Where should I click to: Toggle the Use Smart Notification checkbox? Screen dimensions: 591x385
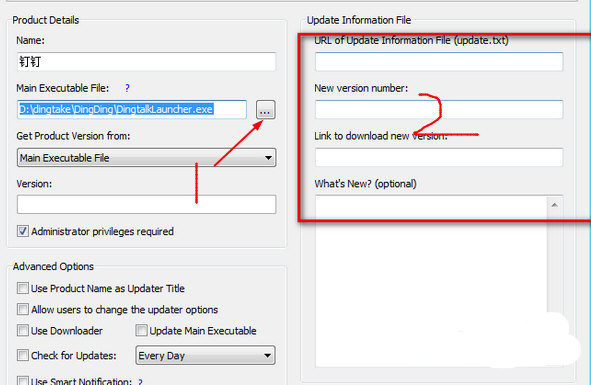[x=23, y=381]
